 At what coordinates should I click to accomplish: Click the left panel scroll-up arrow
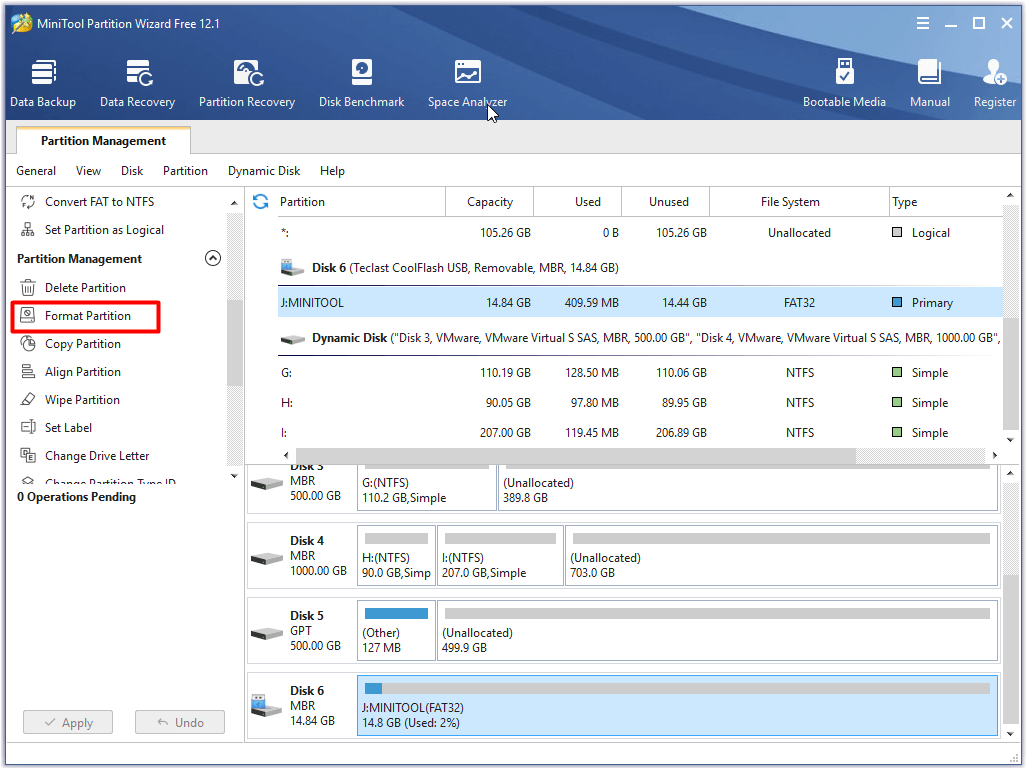[234, 203]
